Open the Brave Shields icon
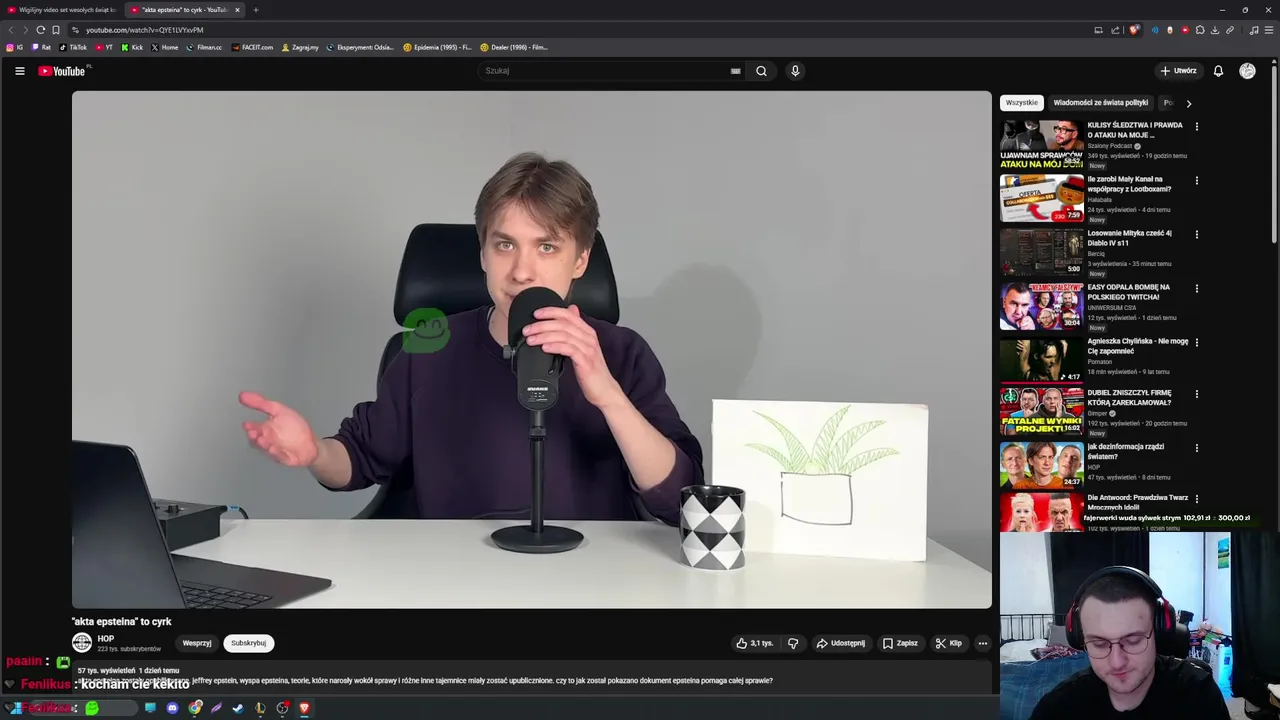This screenshot has width=1280, height=720. click(x=1134, y=30)
